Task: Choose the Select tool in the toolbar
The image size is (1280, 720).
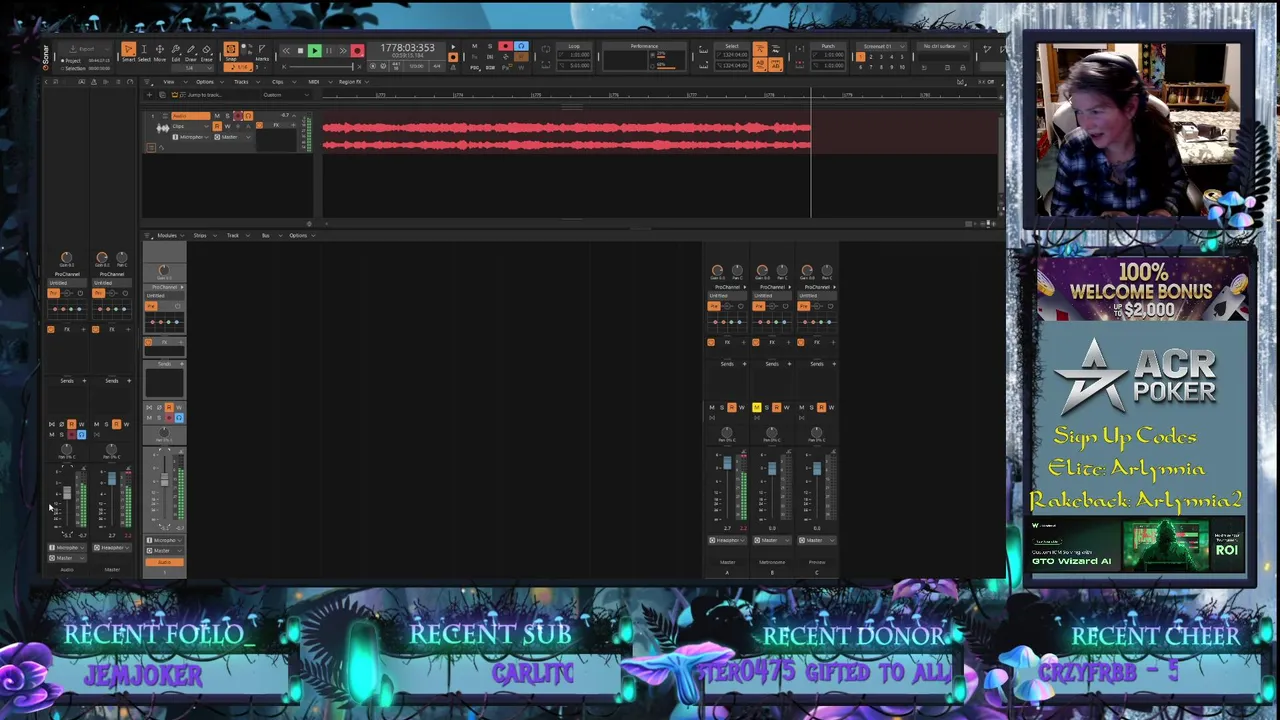Action: (143, 50)
